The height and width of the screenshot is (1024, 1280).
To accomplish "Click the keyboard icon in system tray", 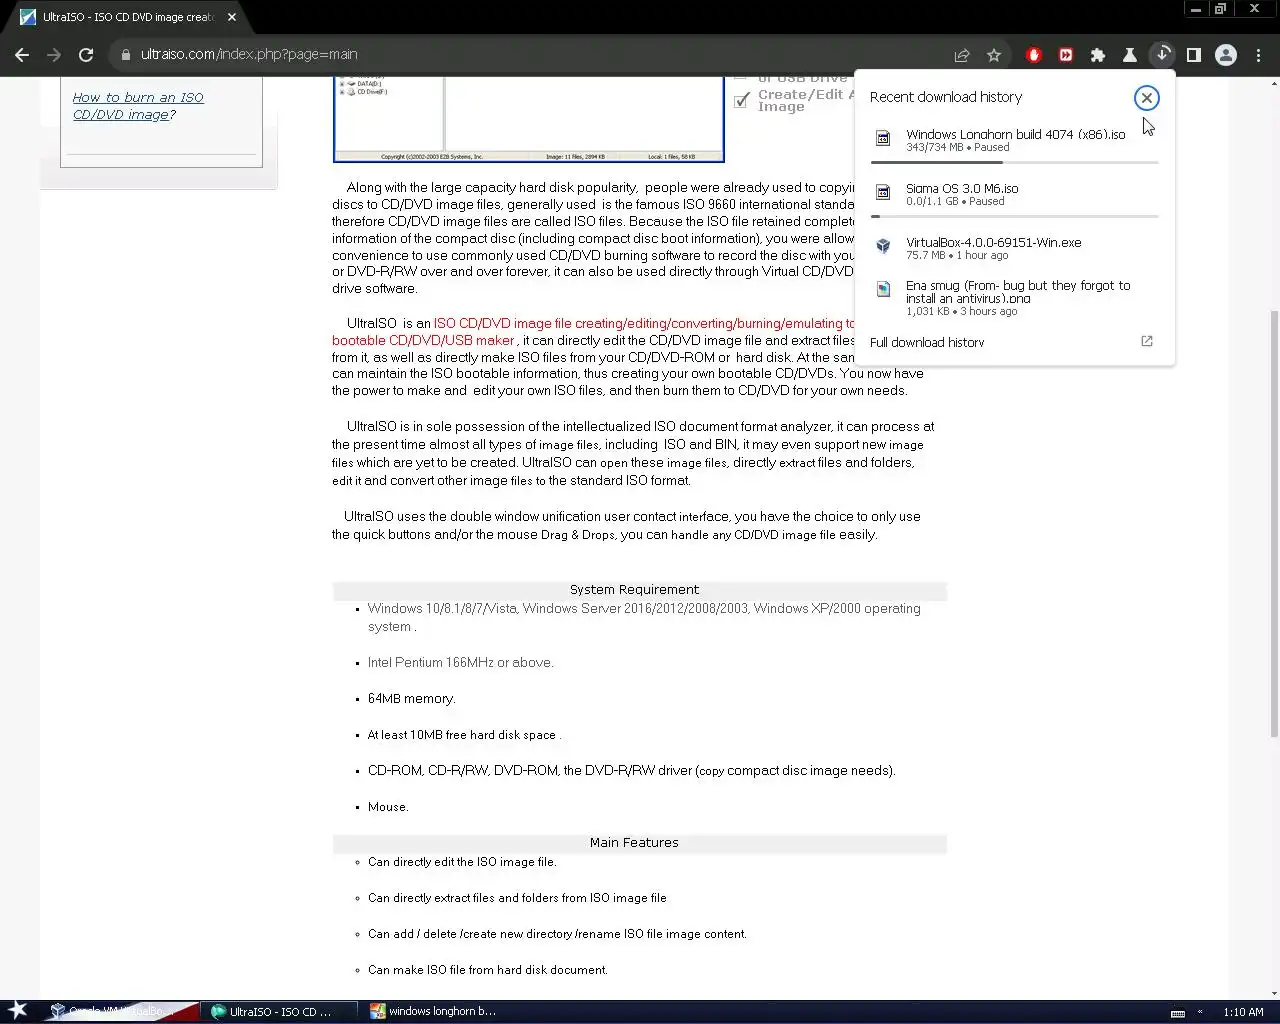I will click(1178, 1012).
